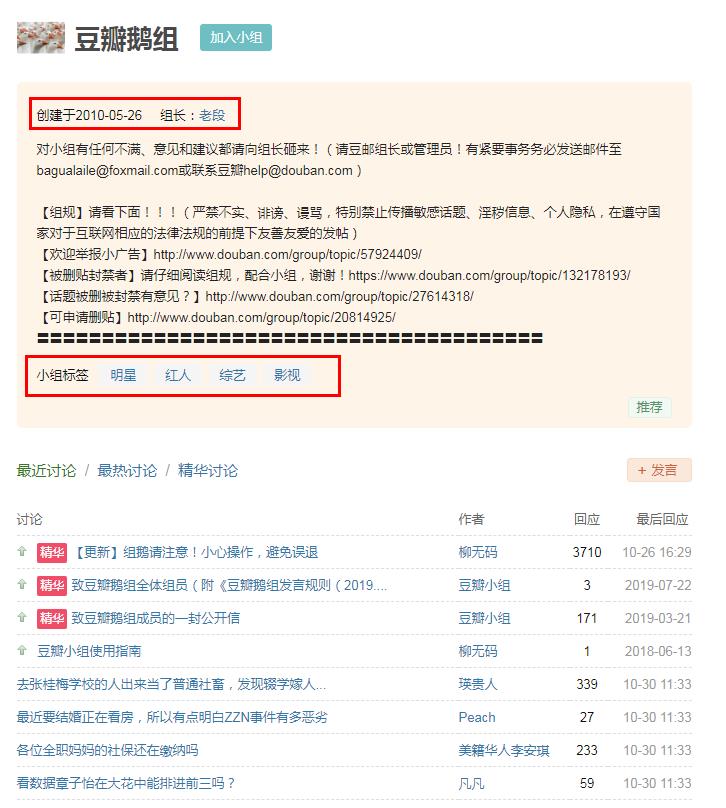Click the 精华 badge on 一封公开信 topic

(x=51, y=618)
